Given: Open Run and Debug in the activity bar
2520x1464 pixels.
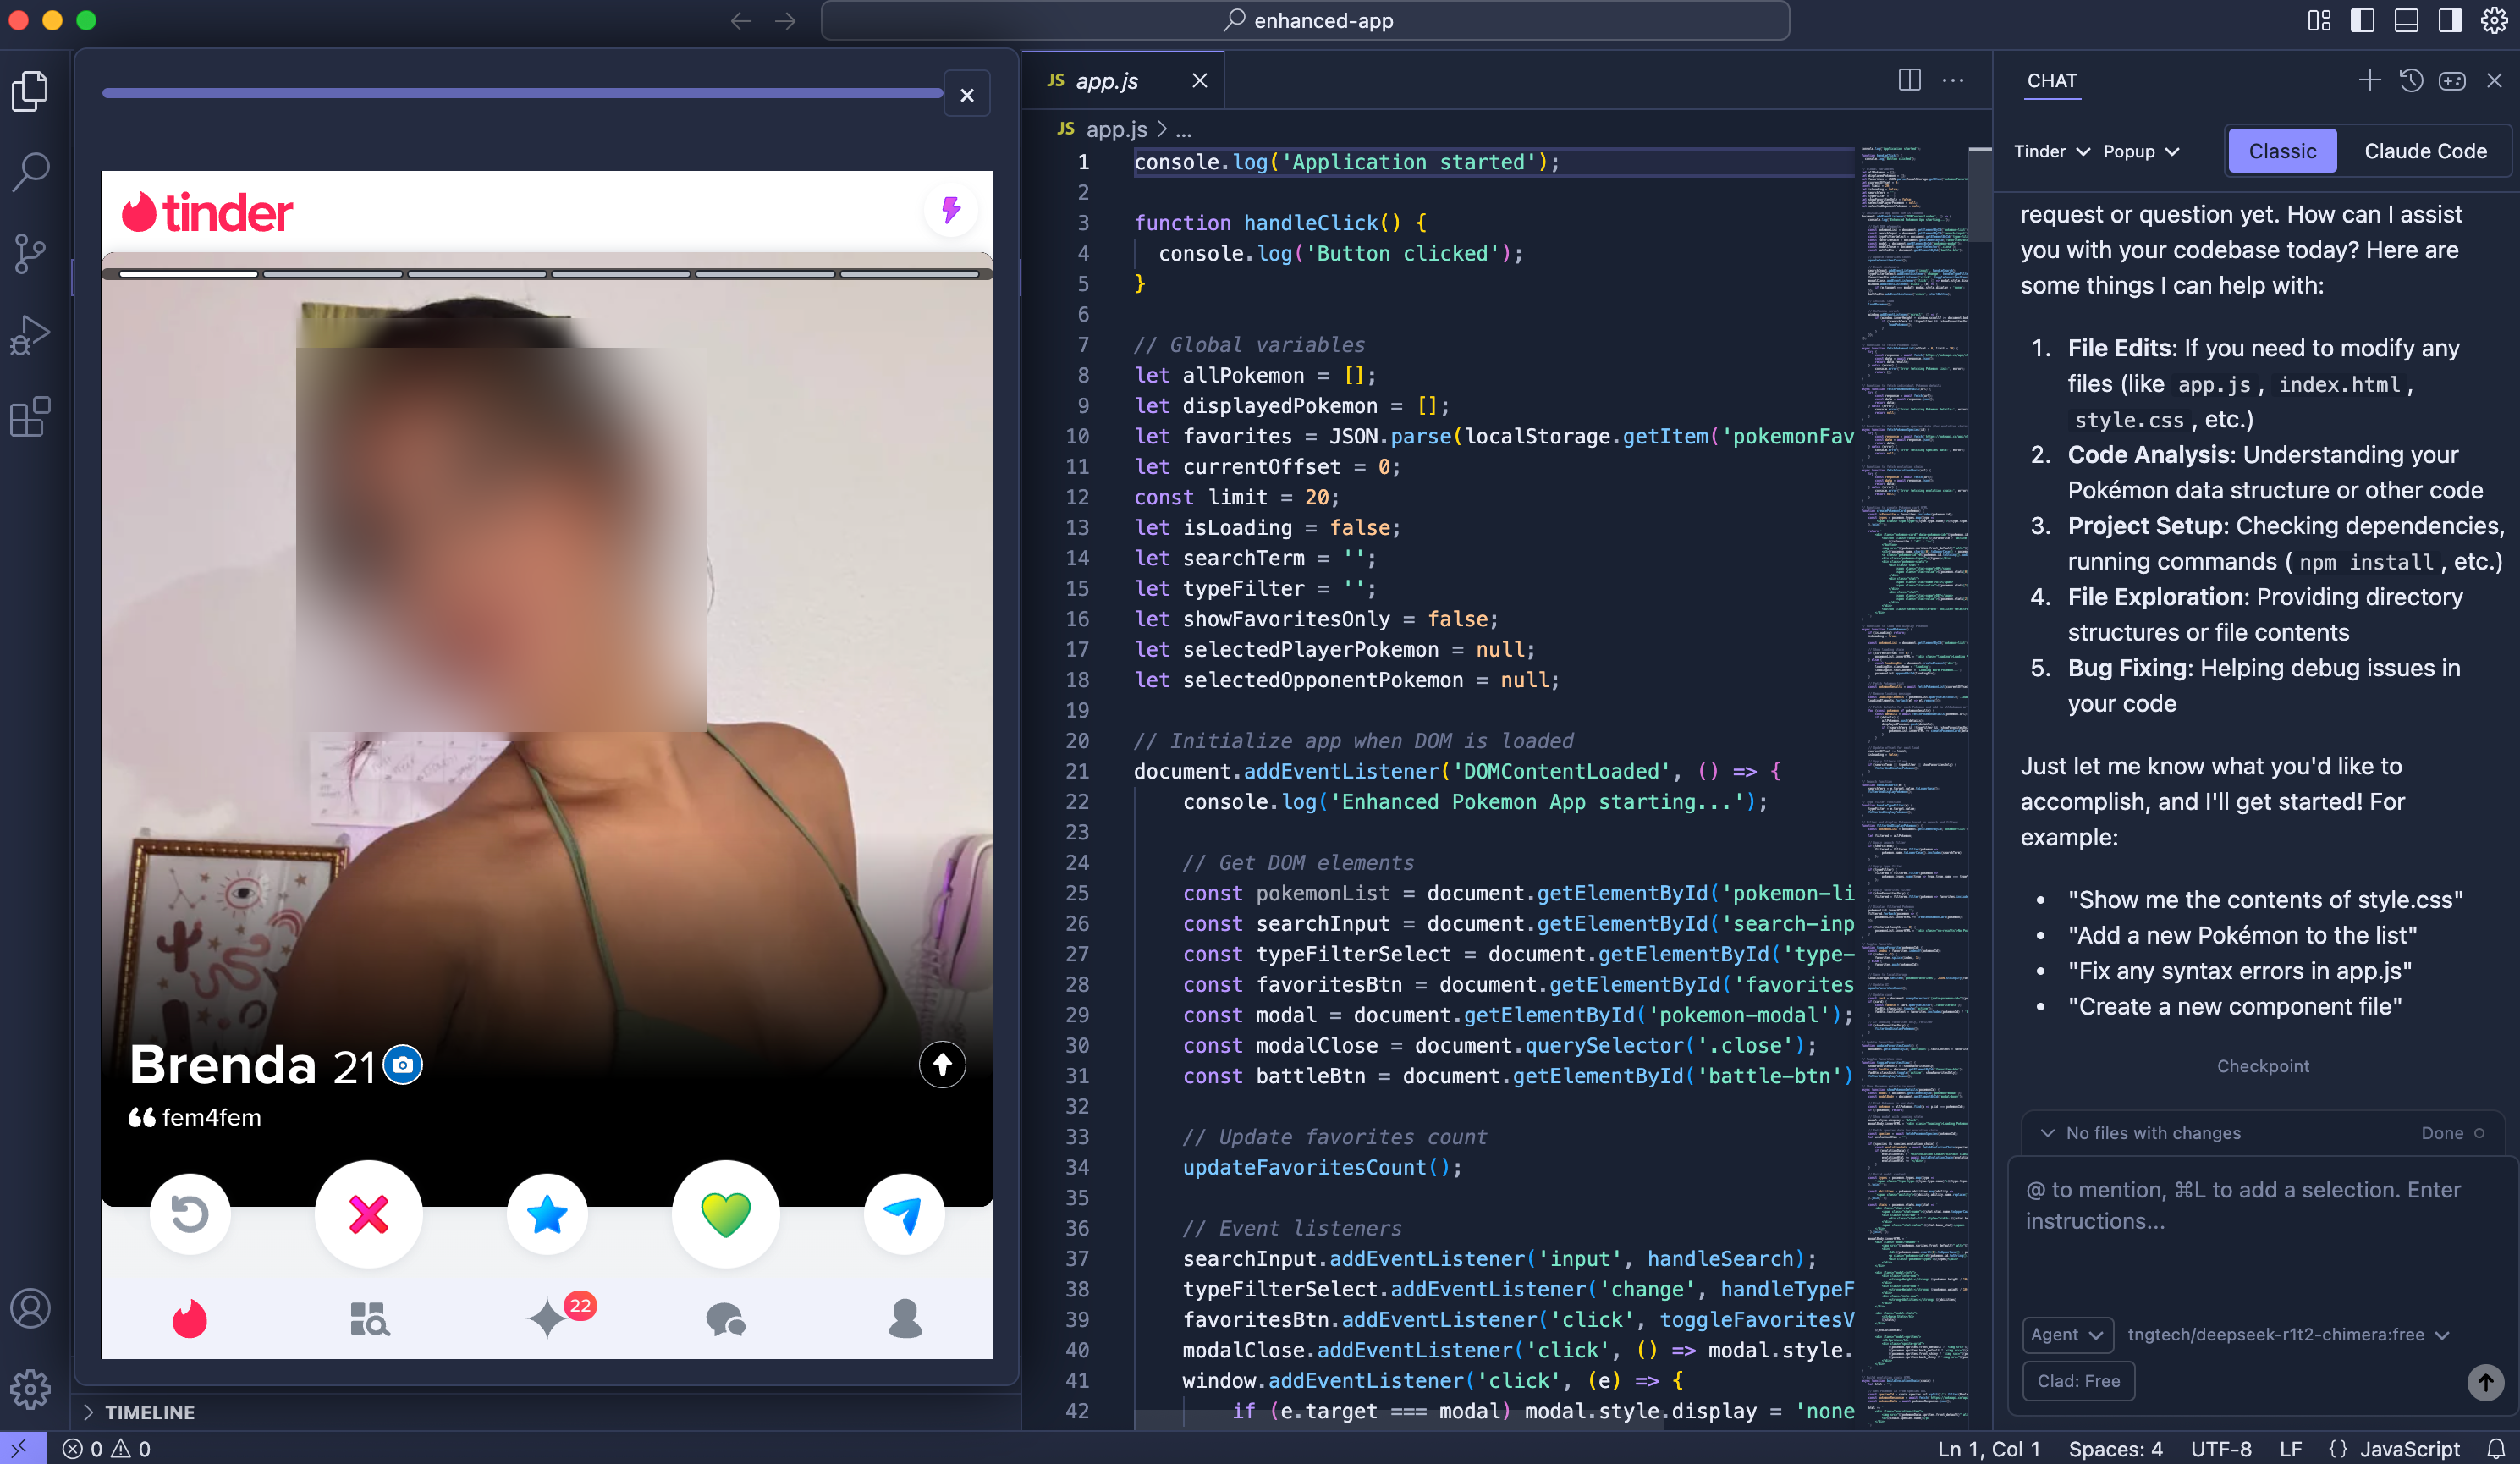Looking at the screenshot, I should coord(30,333).
